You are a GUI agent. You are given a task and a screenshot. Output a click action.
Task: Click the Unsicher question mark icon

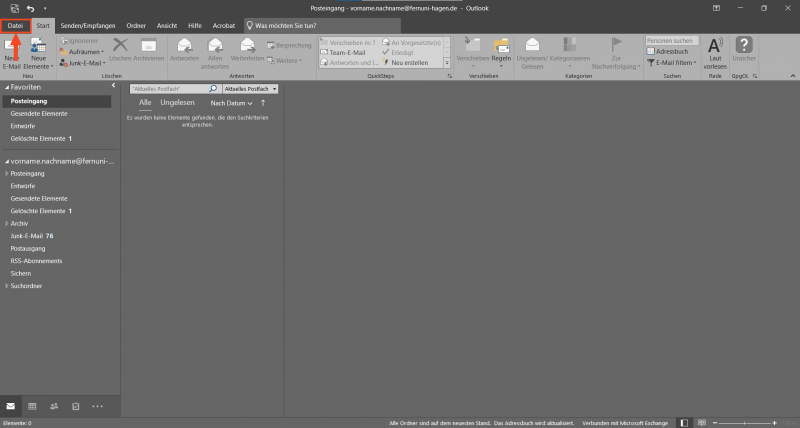click(744, 45)
